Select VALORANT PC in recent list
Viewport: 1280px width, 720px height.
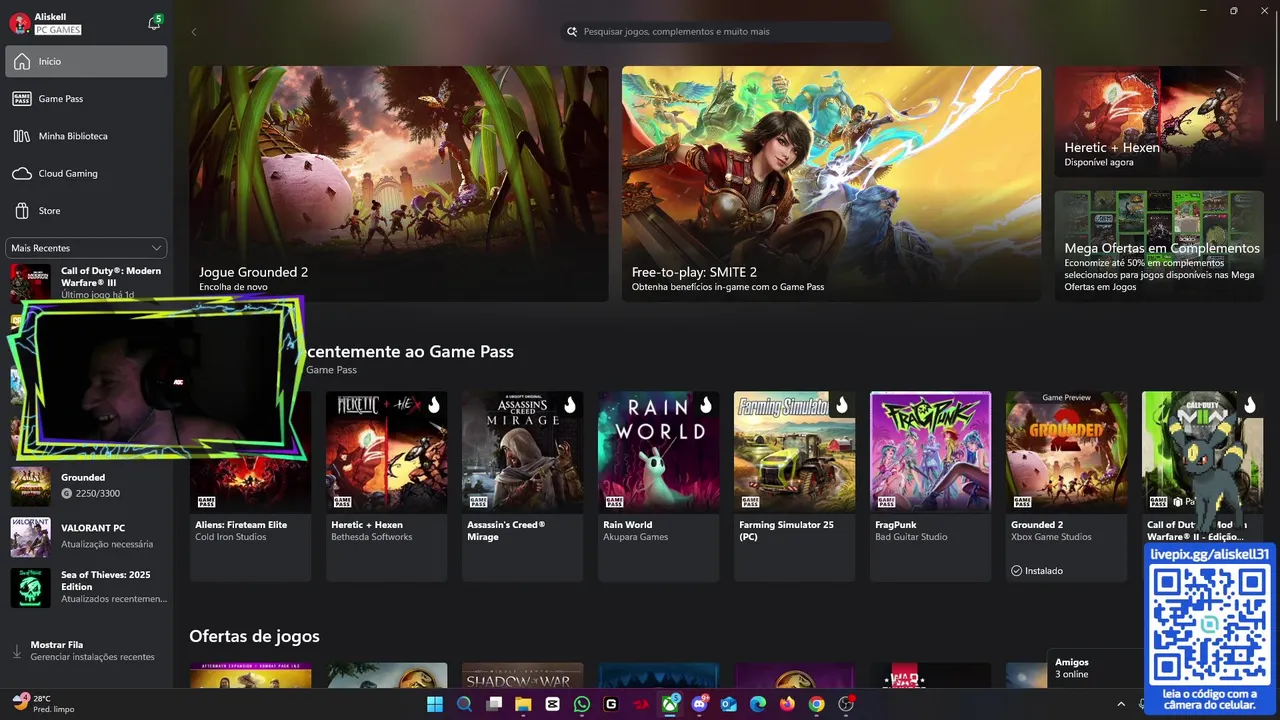click(x=86, y=536)
